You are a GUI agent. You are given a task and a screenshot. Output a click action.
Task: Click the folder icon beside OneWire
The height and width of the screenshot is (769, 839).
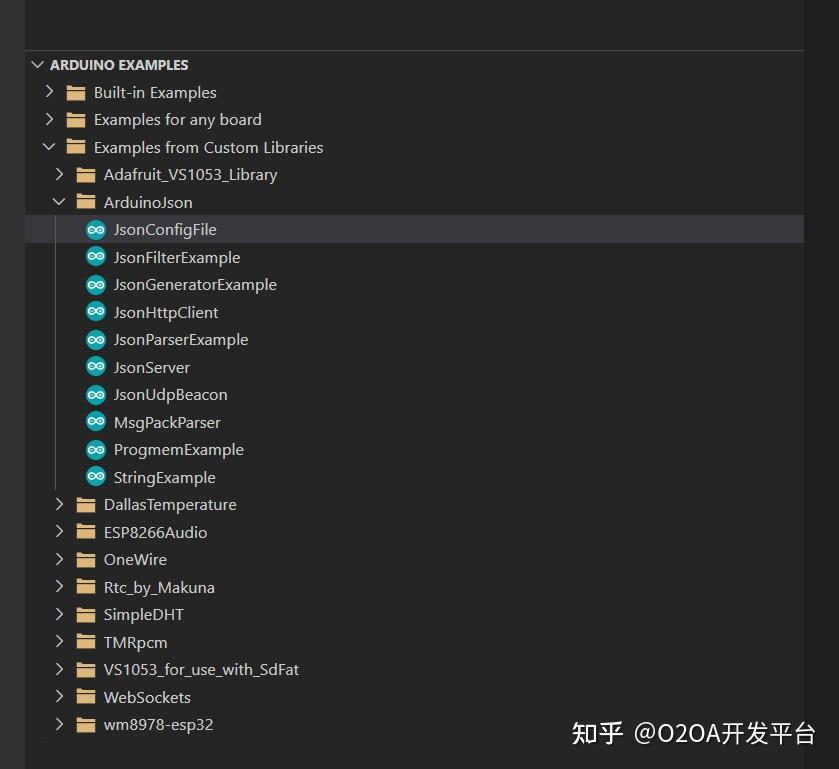click(86, 560)
